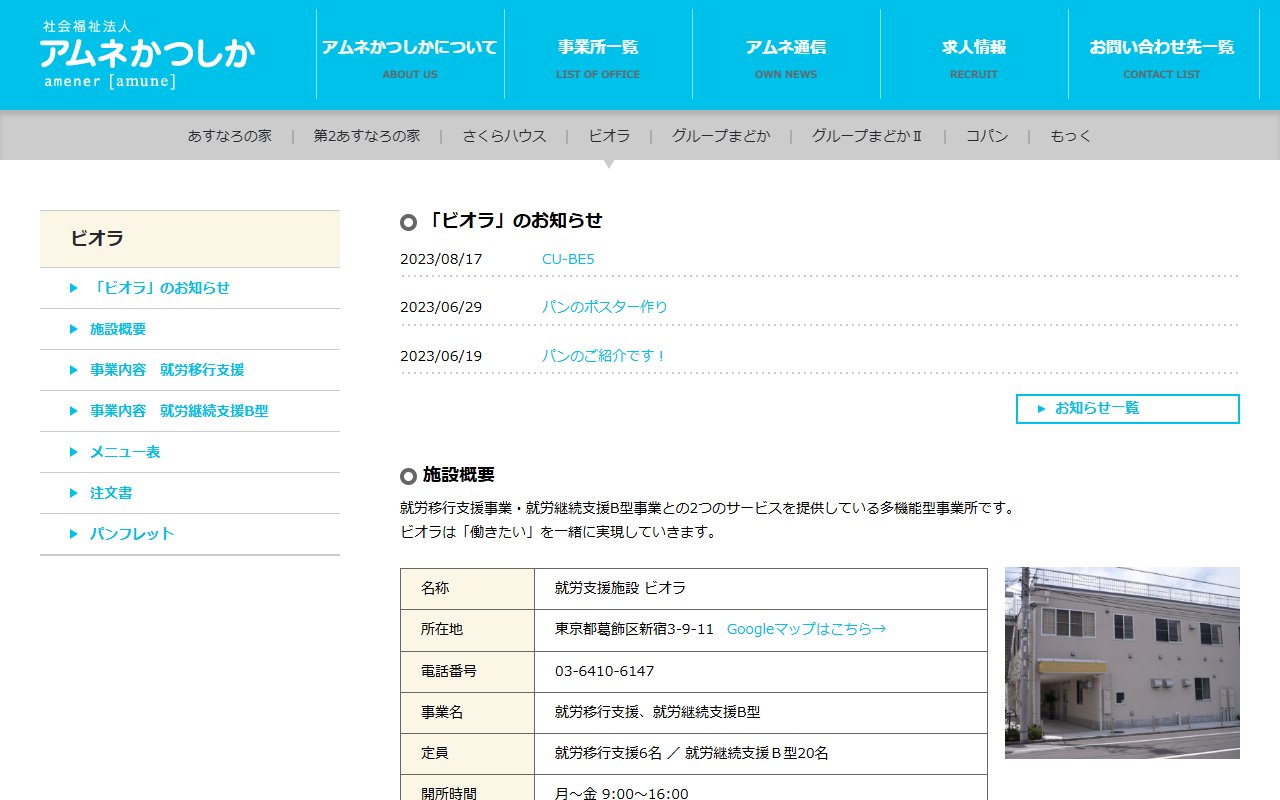Click capacity text 就労移行支援6名 ／ 就労継続支援Ｂ型20名
Viewport: 1280px width, 800px height.
[x=692, y=753]
